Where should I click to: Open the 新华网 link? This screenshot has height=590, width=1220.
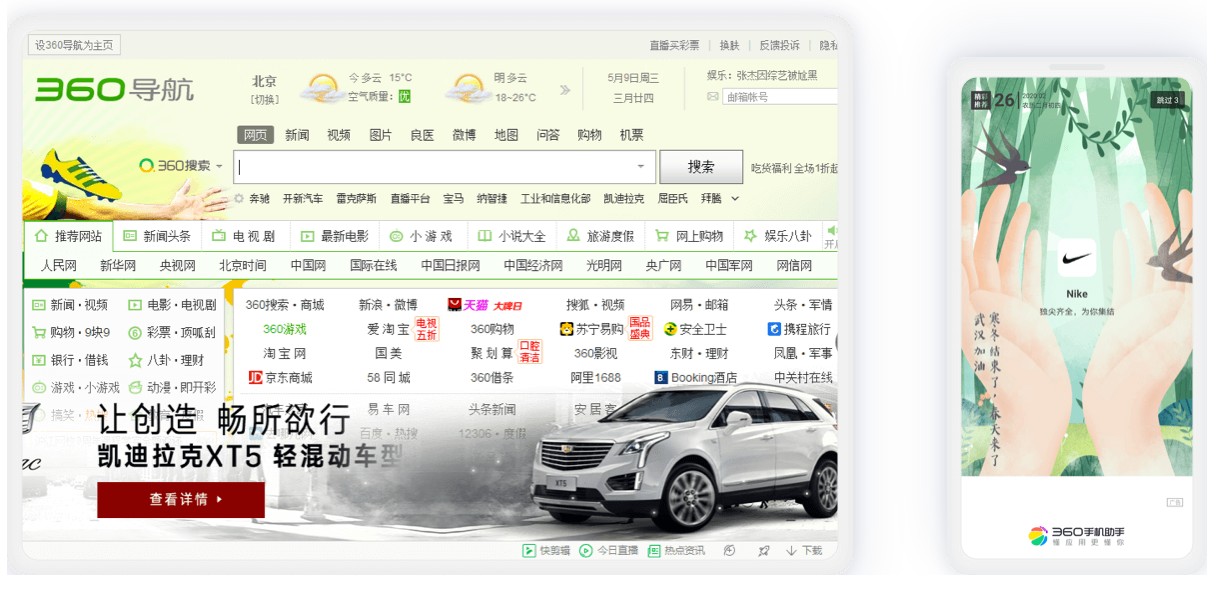pos(118,266)
